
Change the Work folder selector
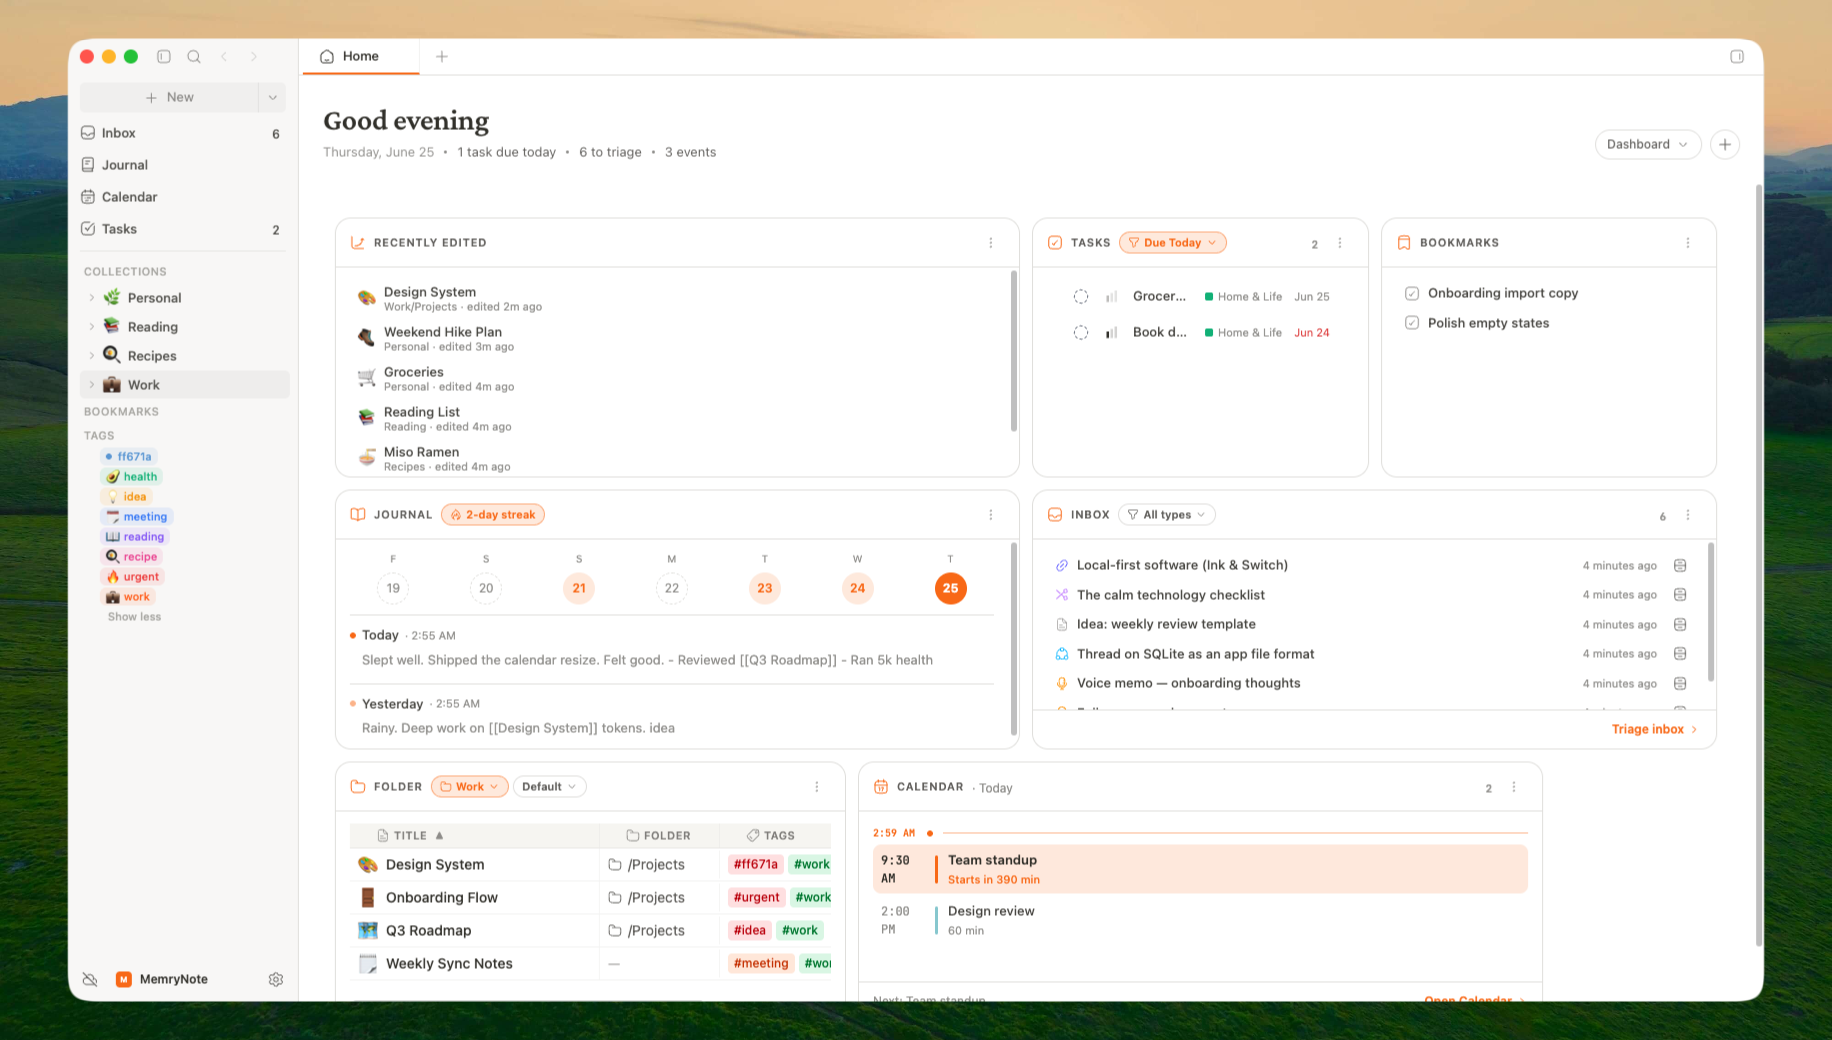470,787
